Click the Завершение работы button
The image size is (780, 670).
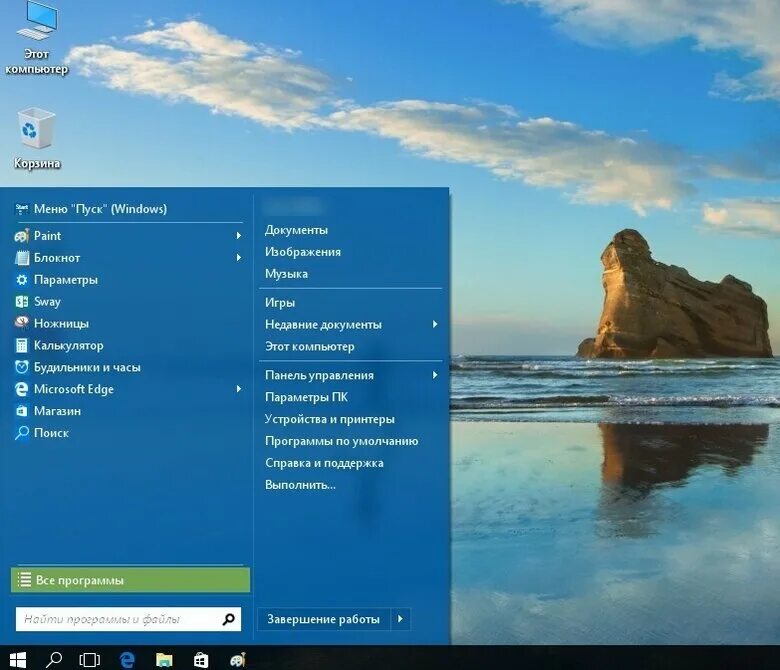point(324,619)
